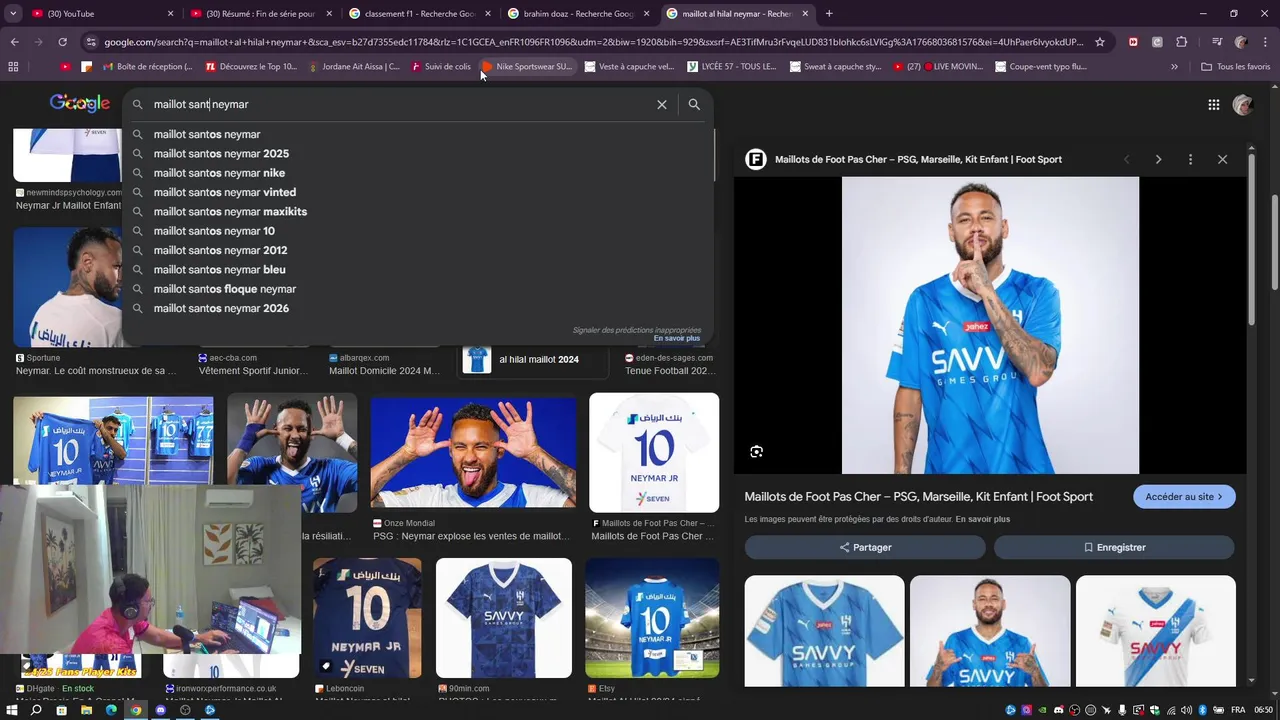Image resolution: width=1280 pixels, height=720 pixels.
Task: Search this image with Google Lens icon
Action: coord(757,452)
